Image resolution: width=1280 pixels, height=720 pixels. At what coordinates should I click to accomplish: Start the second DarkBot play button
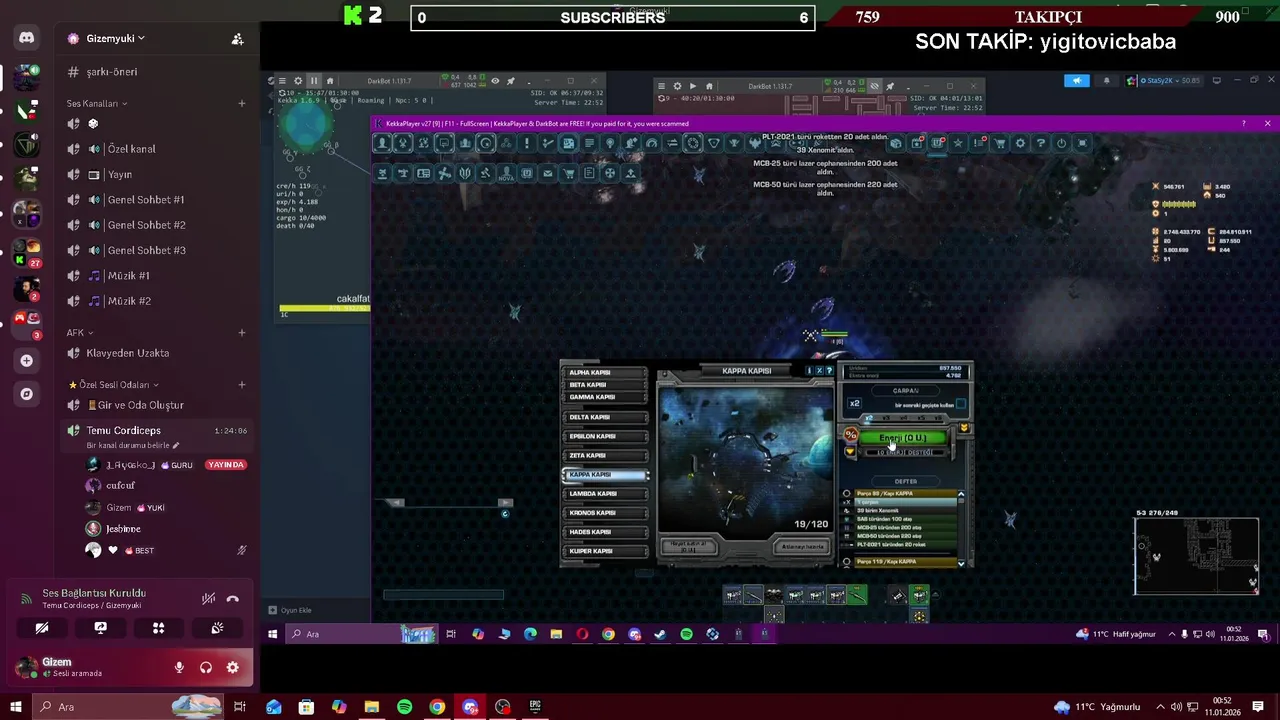coord(693,86)
